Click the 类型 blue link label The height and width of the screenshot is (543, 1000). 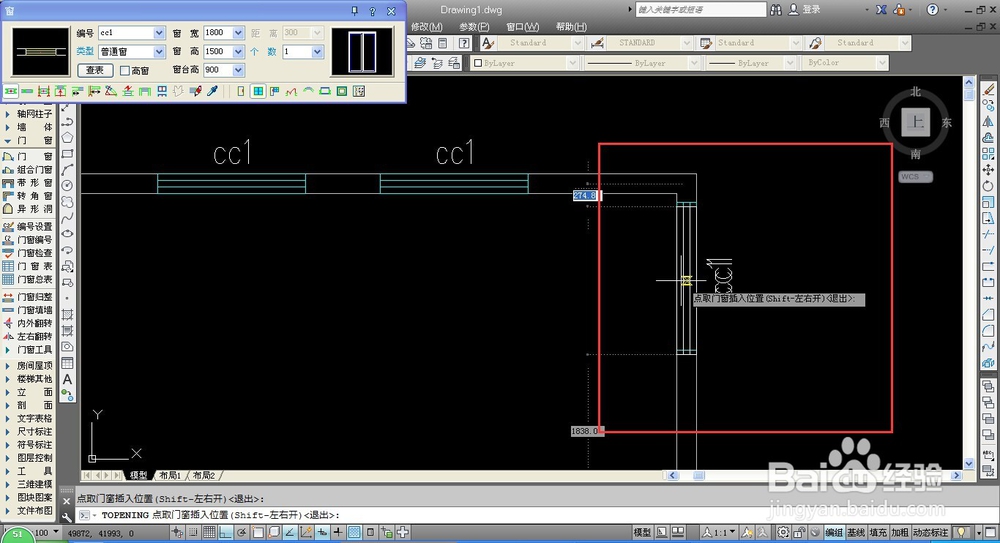click(85, 51)
